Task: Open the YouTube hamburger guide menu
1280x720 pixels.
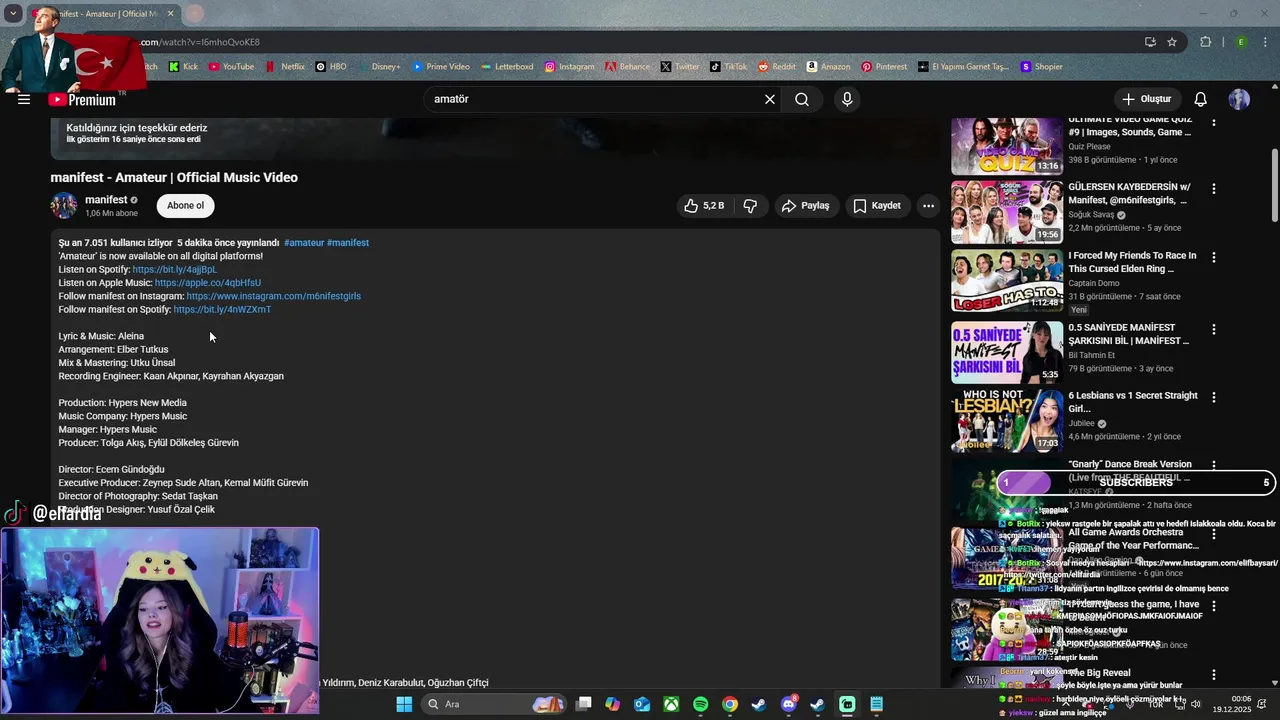Action: (24, 99)
